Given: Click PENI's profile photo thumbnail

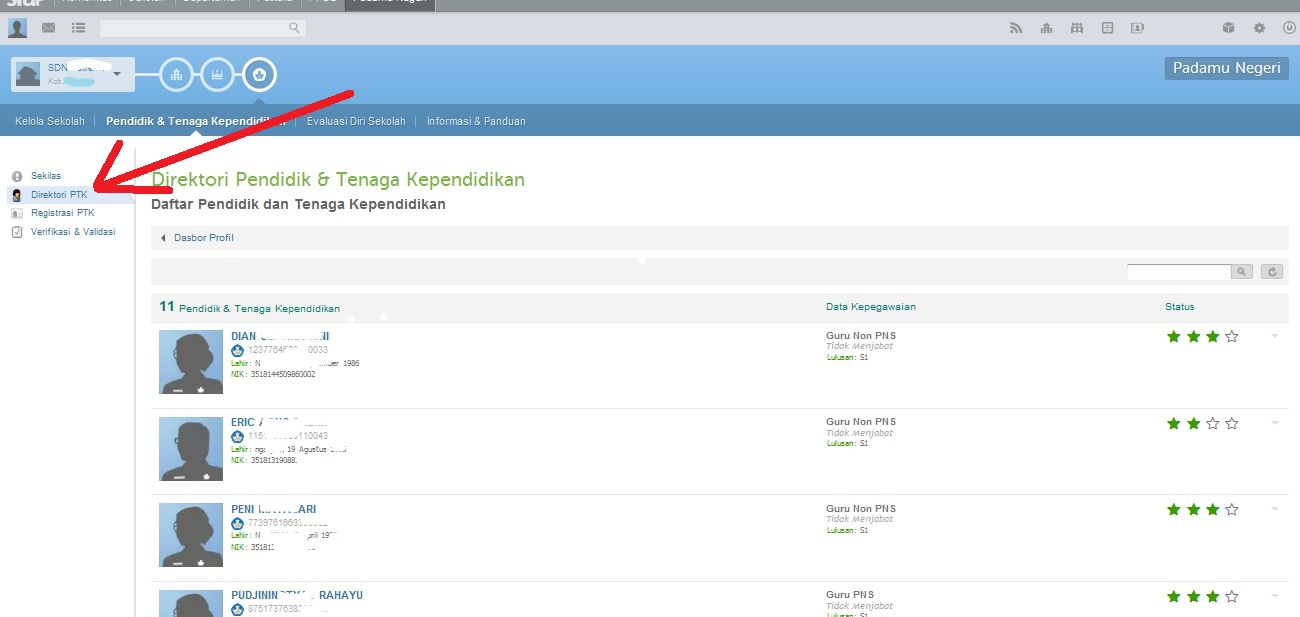Looking at the screenshot, I should [191, 535].
